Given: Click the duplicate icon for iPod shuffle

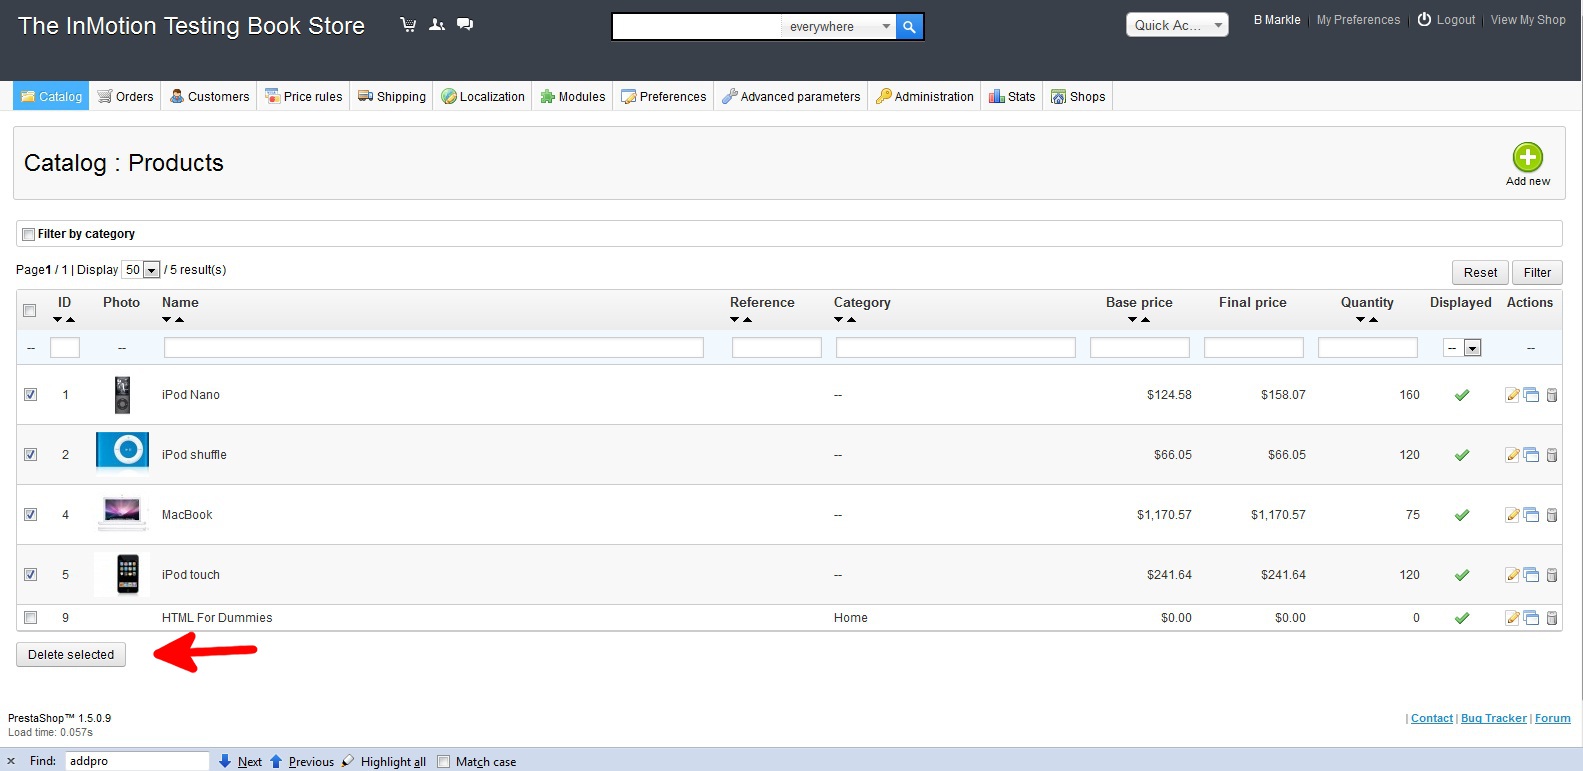Looking at the screenshot, I should (x=1531, y=455).
